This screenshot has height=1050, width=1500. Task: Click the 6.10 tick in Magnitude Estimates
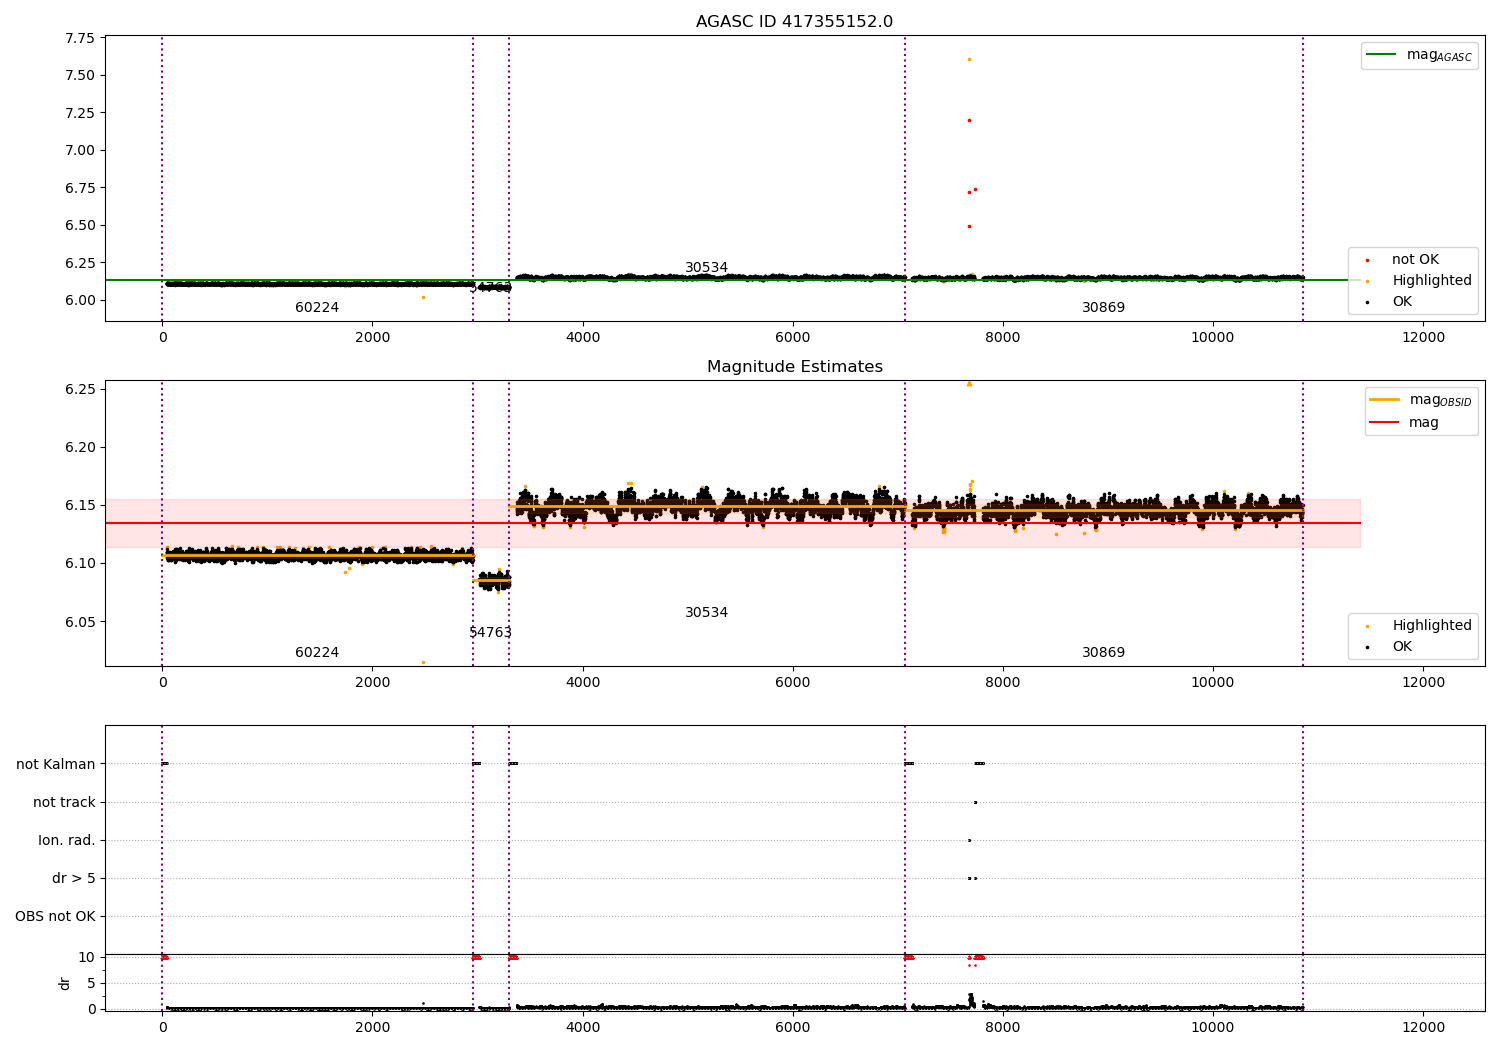click(79, 564)
